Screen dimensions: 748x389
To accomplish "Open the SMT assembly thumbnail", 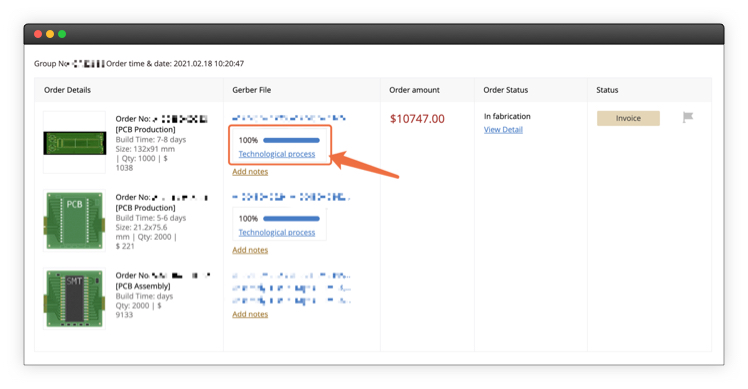I will coord(74,299).
